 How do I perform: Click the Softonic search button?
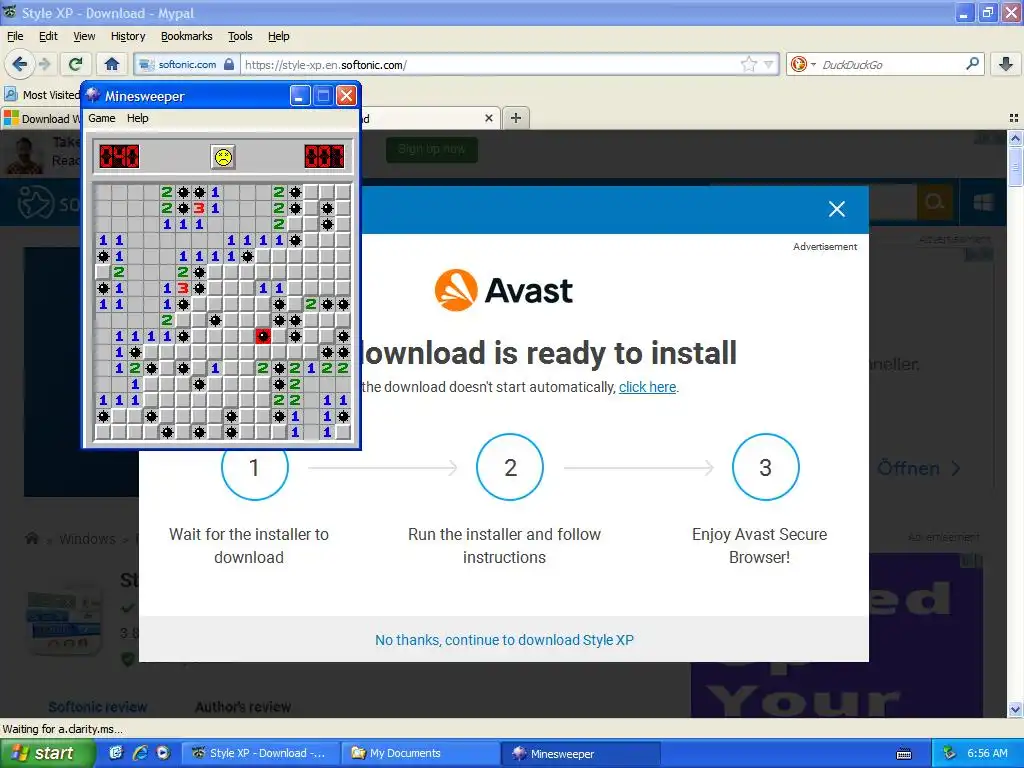[x=935, y=202]
